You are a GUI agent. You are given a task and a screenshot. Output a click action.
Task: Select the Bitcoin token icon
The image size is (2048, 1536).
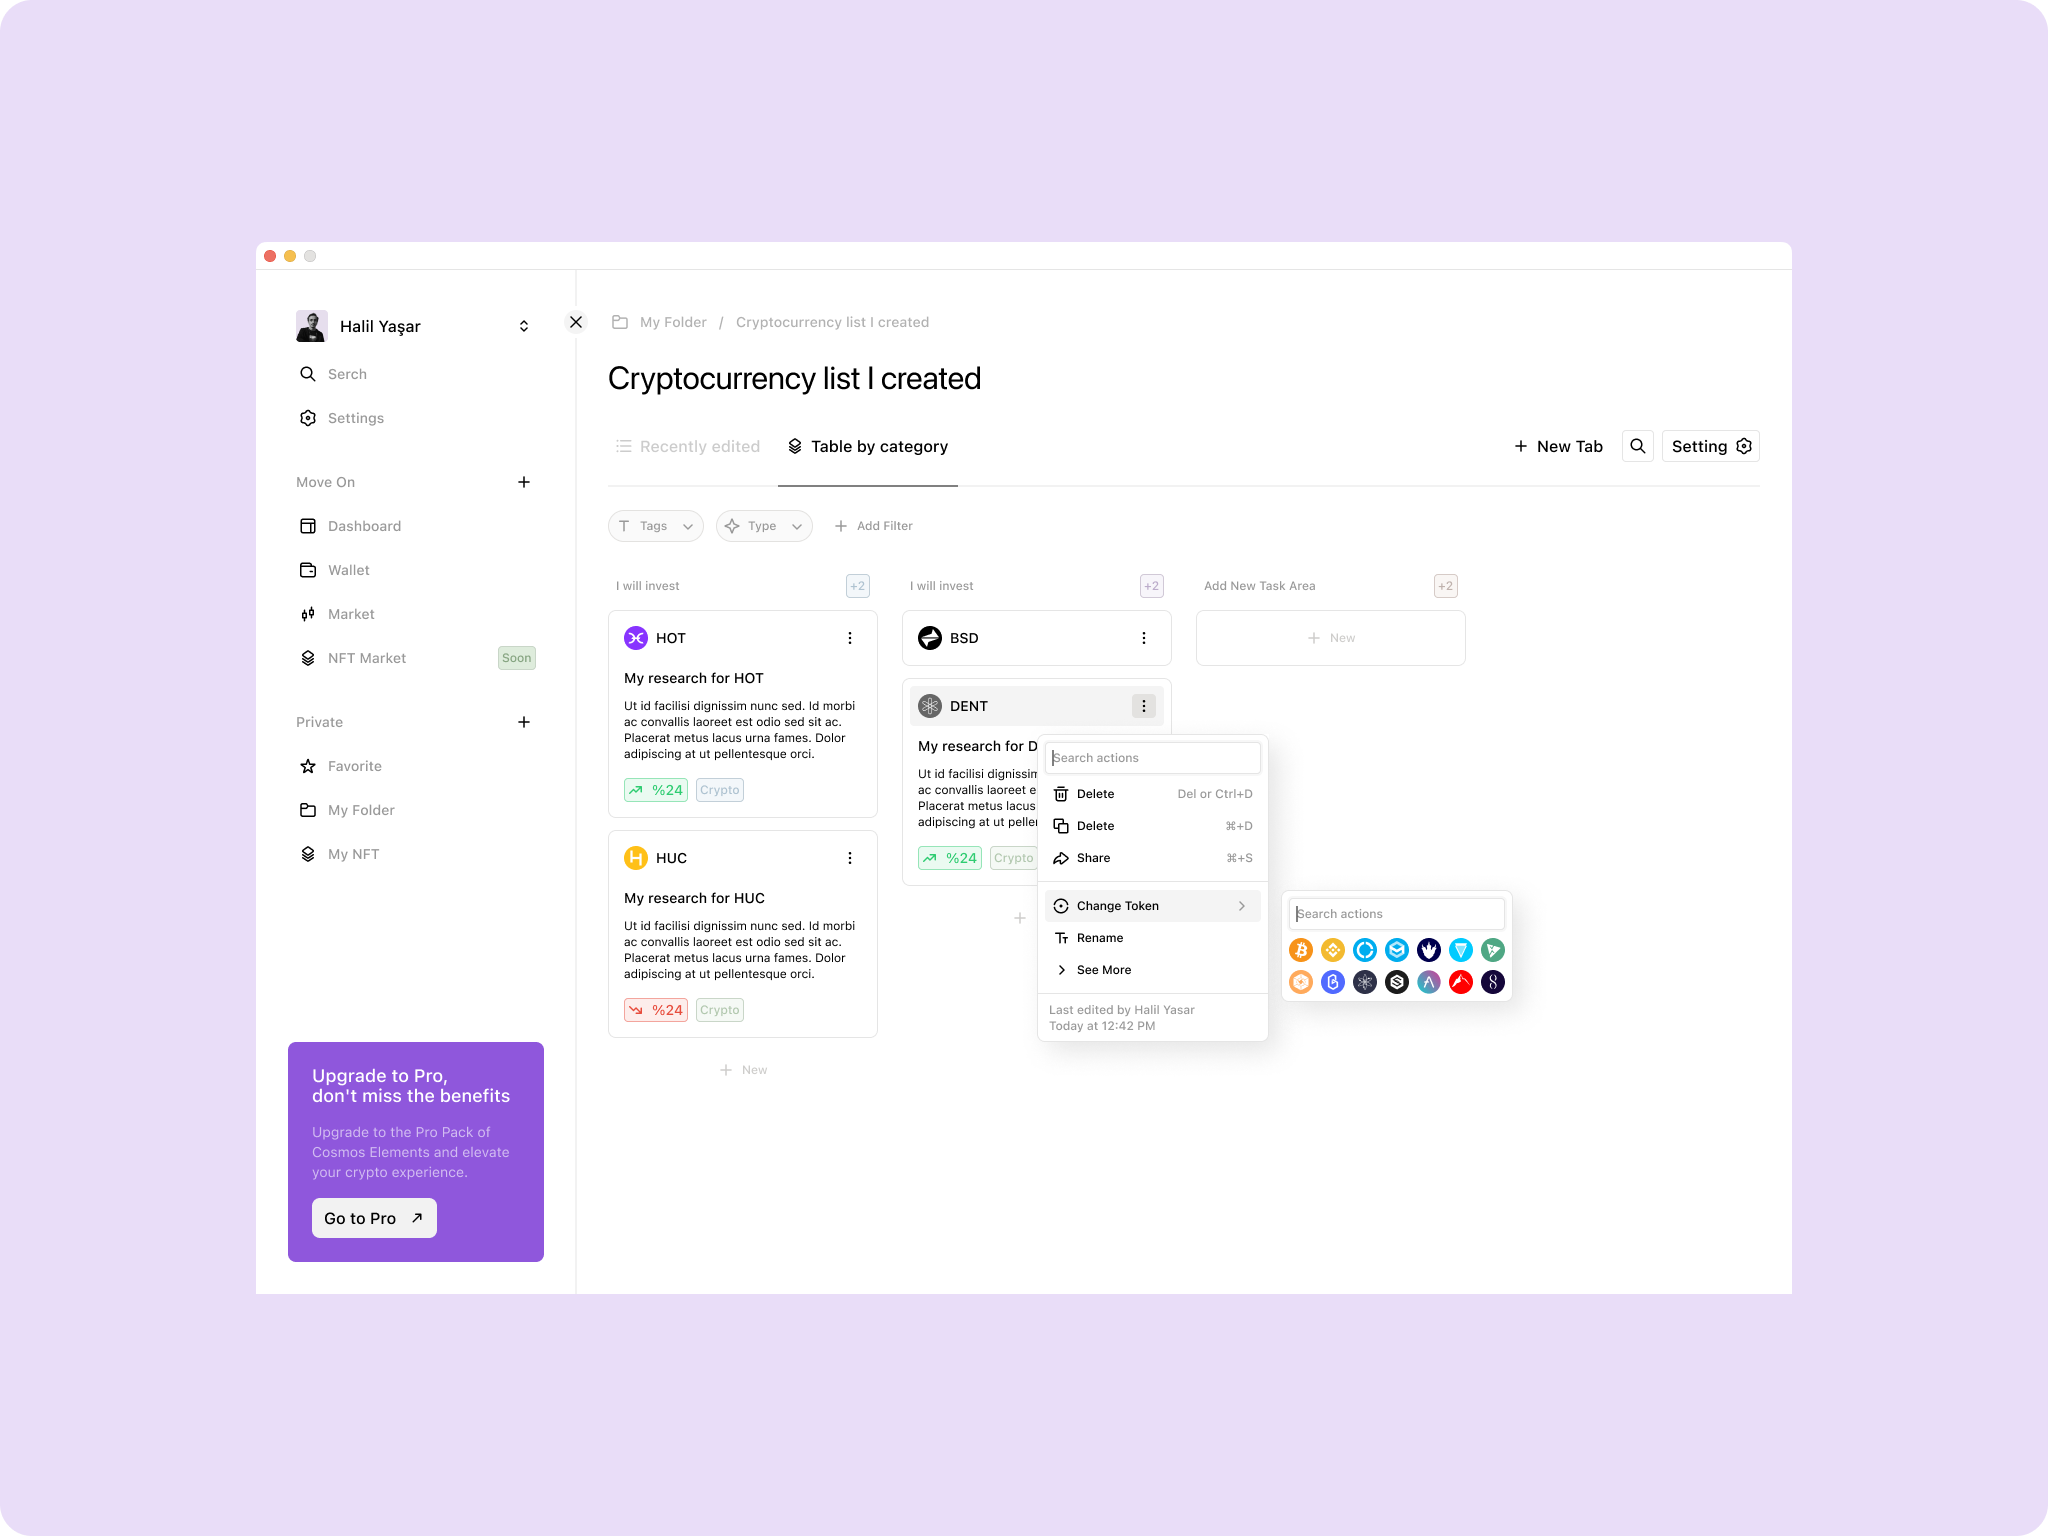pos(1301,950)
